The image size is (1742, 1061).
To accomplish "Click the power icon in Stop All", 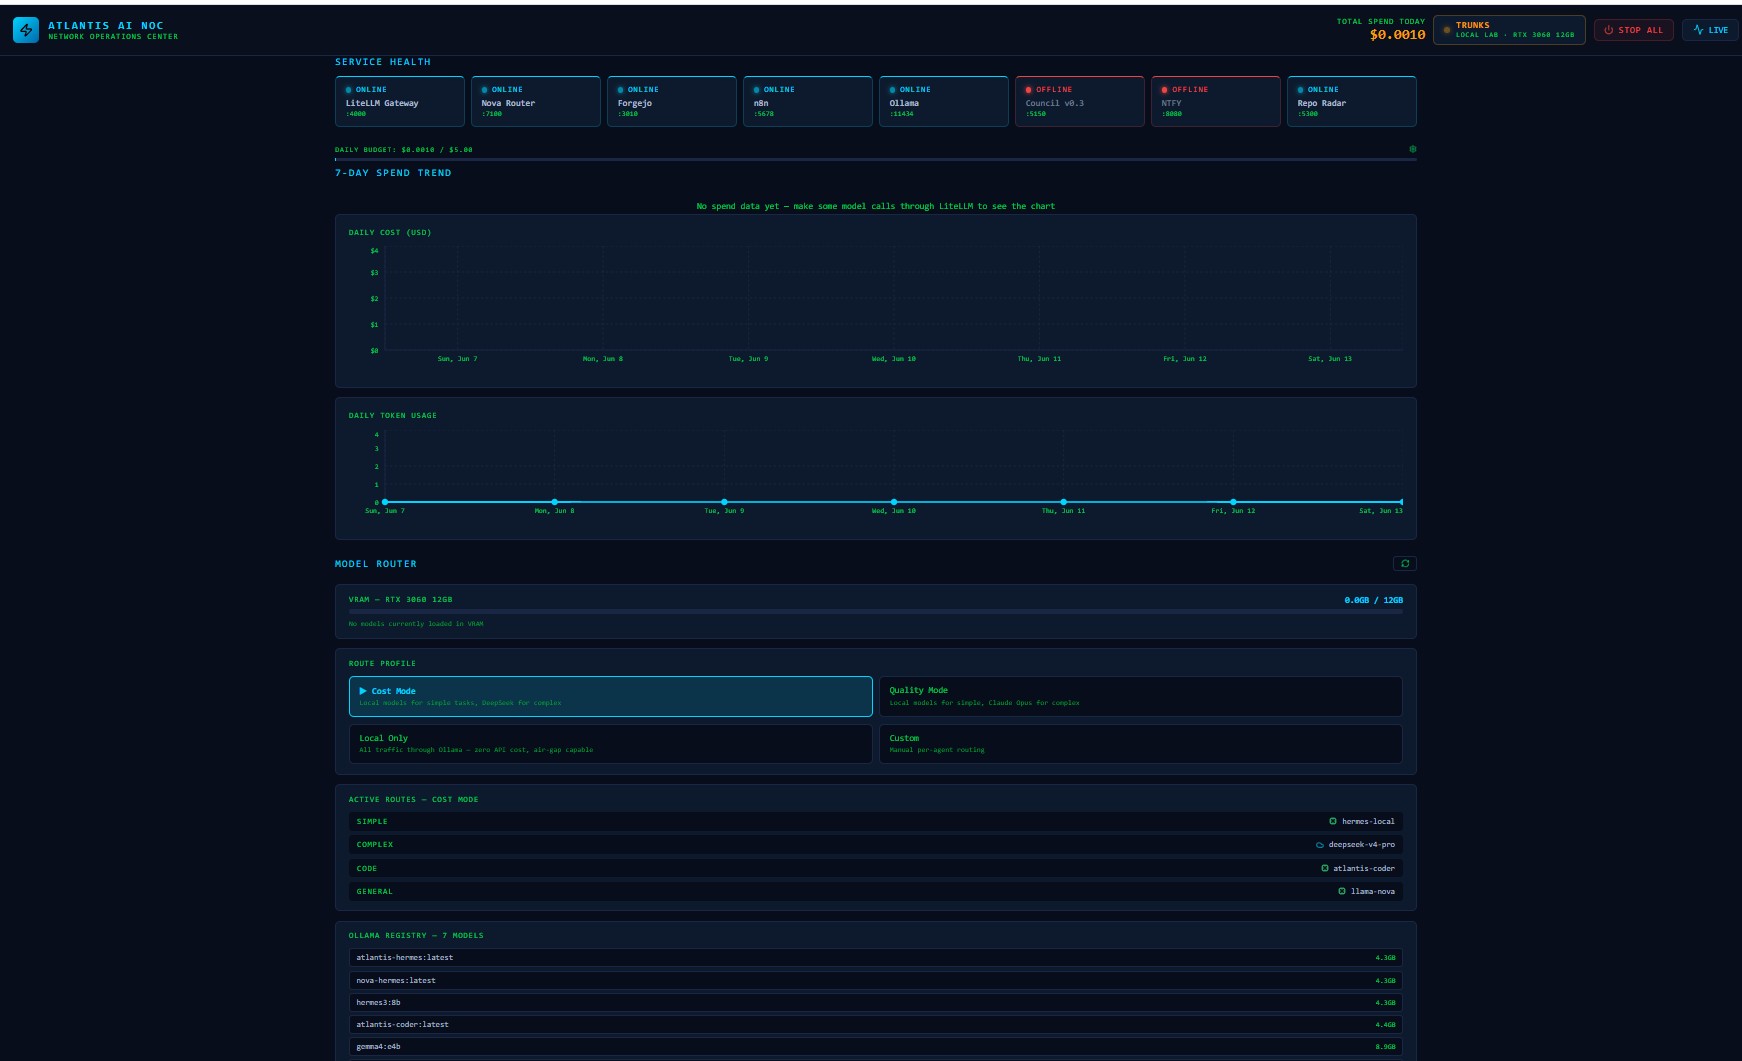I will pyautogui.click(x=1609, y=30).
